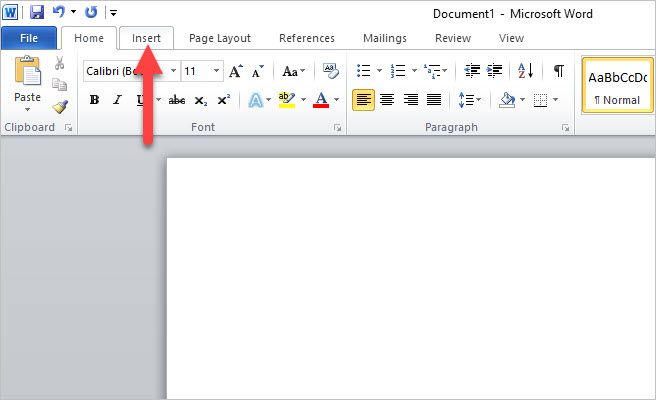The width and height of the screenshot is (656, 400).
Task: Toggle Bold formatting
Action: 95,100
